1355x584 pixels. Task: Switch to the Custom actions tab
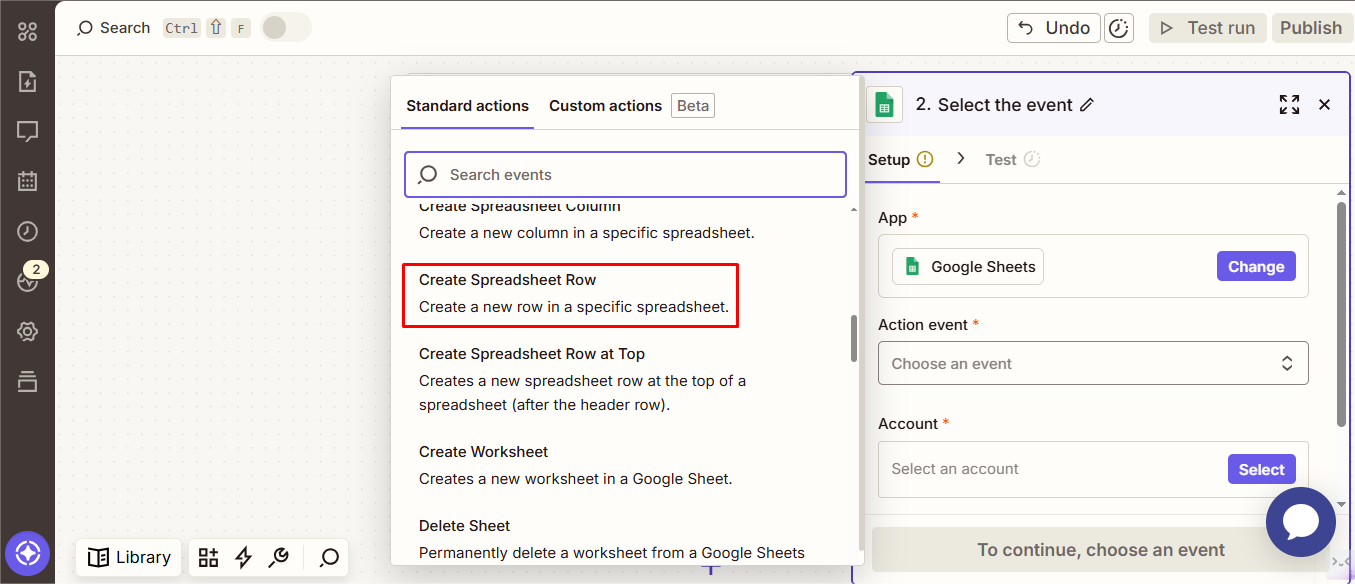pos(605,106)
